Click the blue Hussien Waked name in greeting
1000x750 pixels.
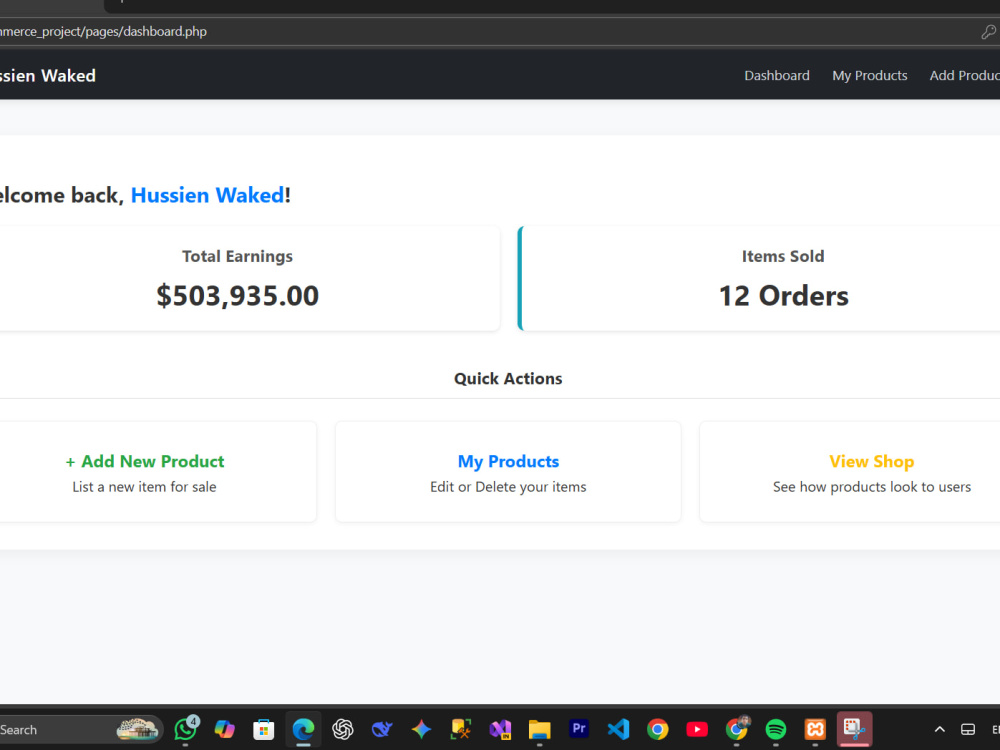pyautogui.click(x=208, y=195)
